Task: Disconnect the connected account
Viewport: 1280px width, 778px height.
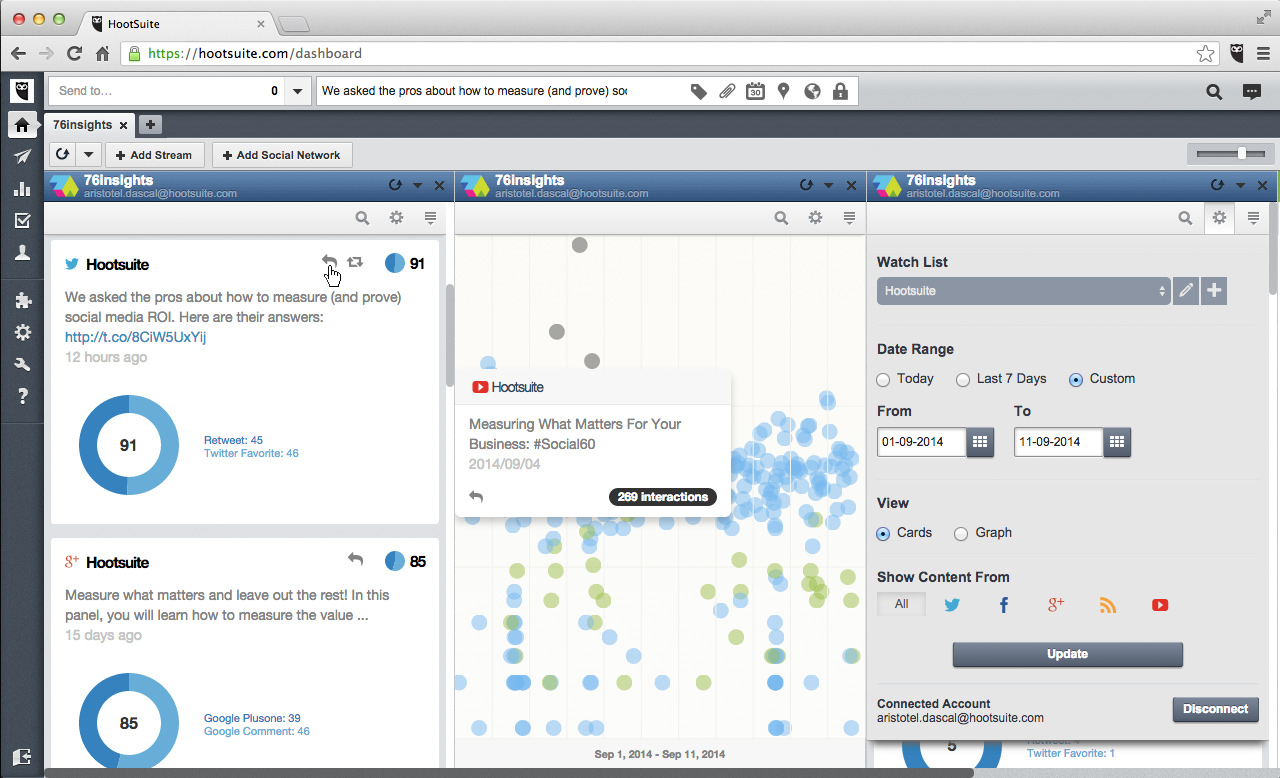Action: pos(1215,709)
